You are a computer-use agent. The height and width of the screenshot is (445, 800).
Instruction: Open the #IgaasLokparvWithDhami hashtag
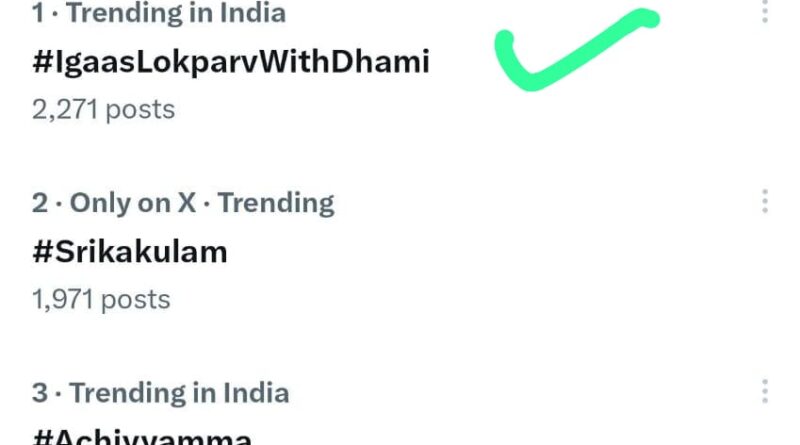(x=230, y=62)
